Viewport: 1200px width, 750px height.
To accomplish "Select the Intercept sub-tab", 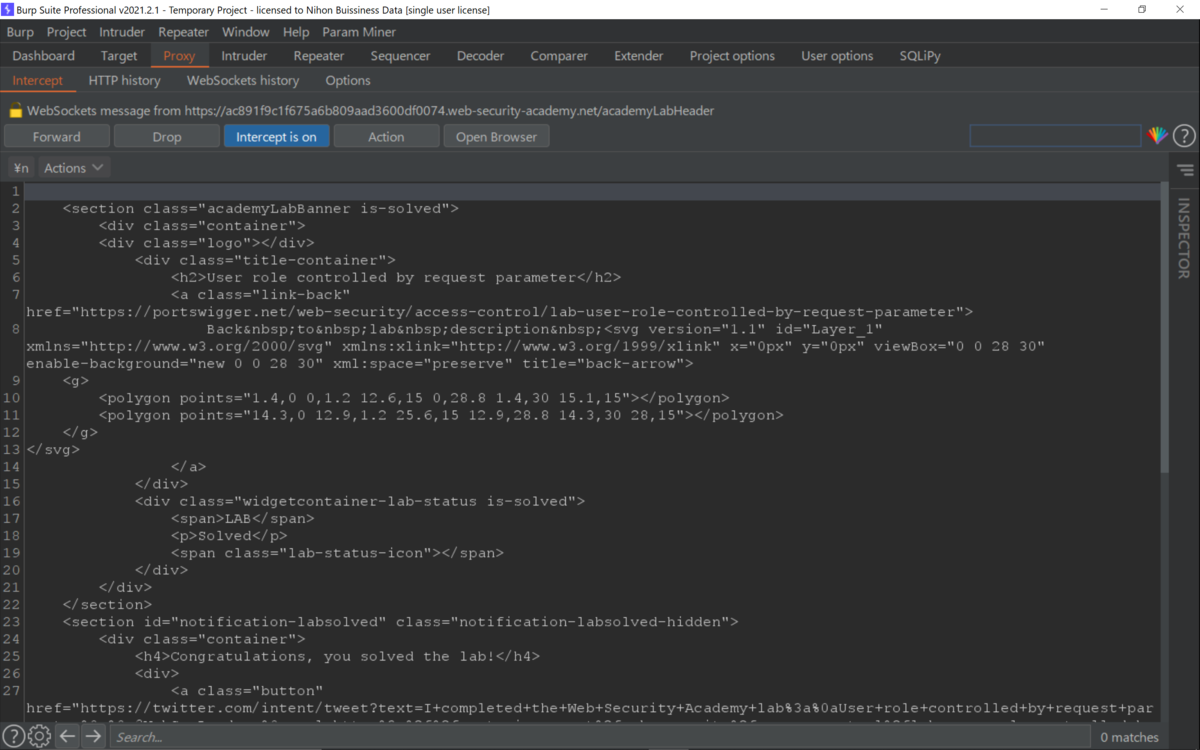I will point(38,80).
